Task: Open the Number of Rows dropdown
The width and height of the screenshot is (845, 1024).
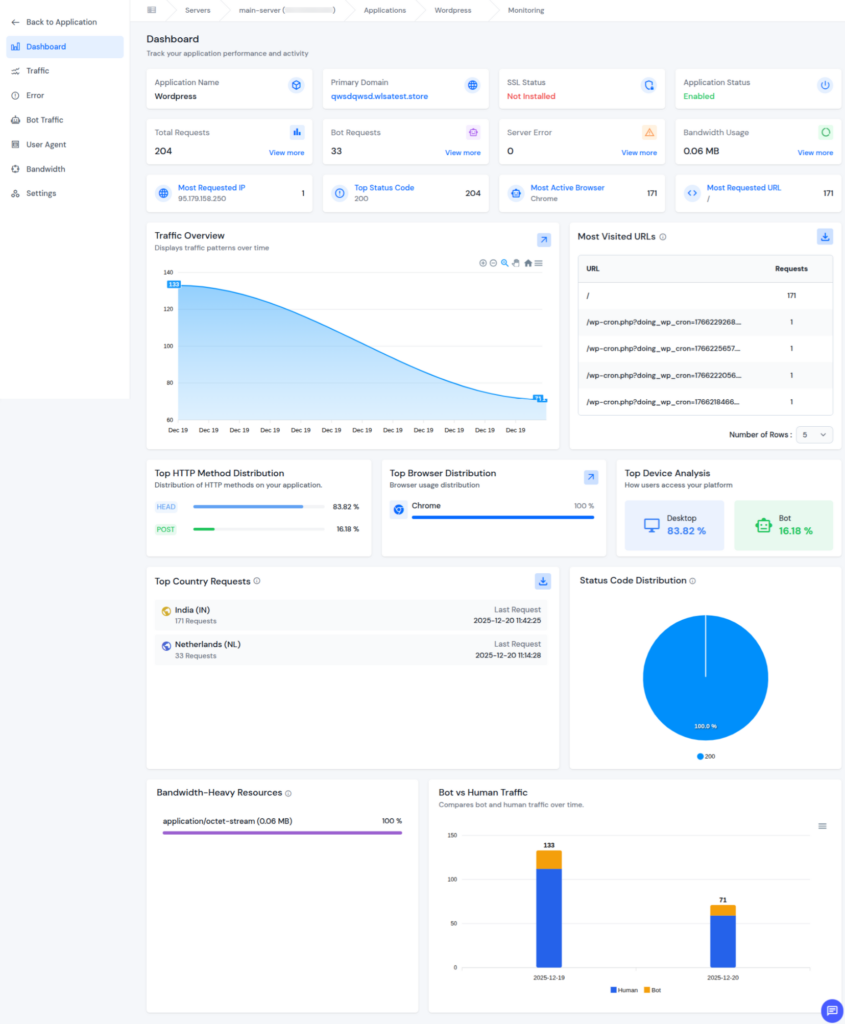Action: click(814, 435)
